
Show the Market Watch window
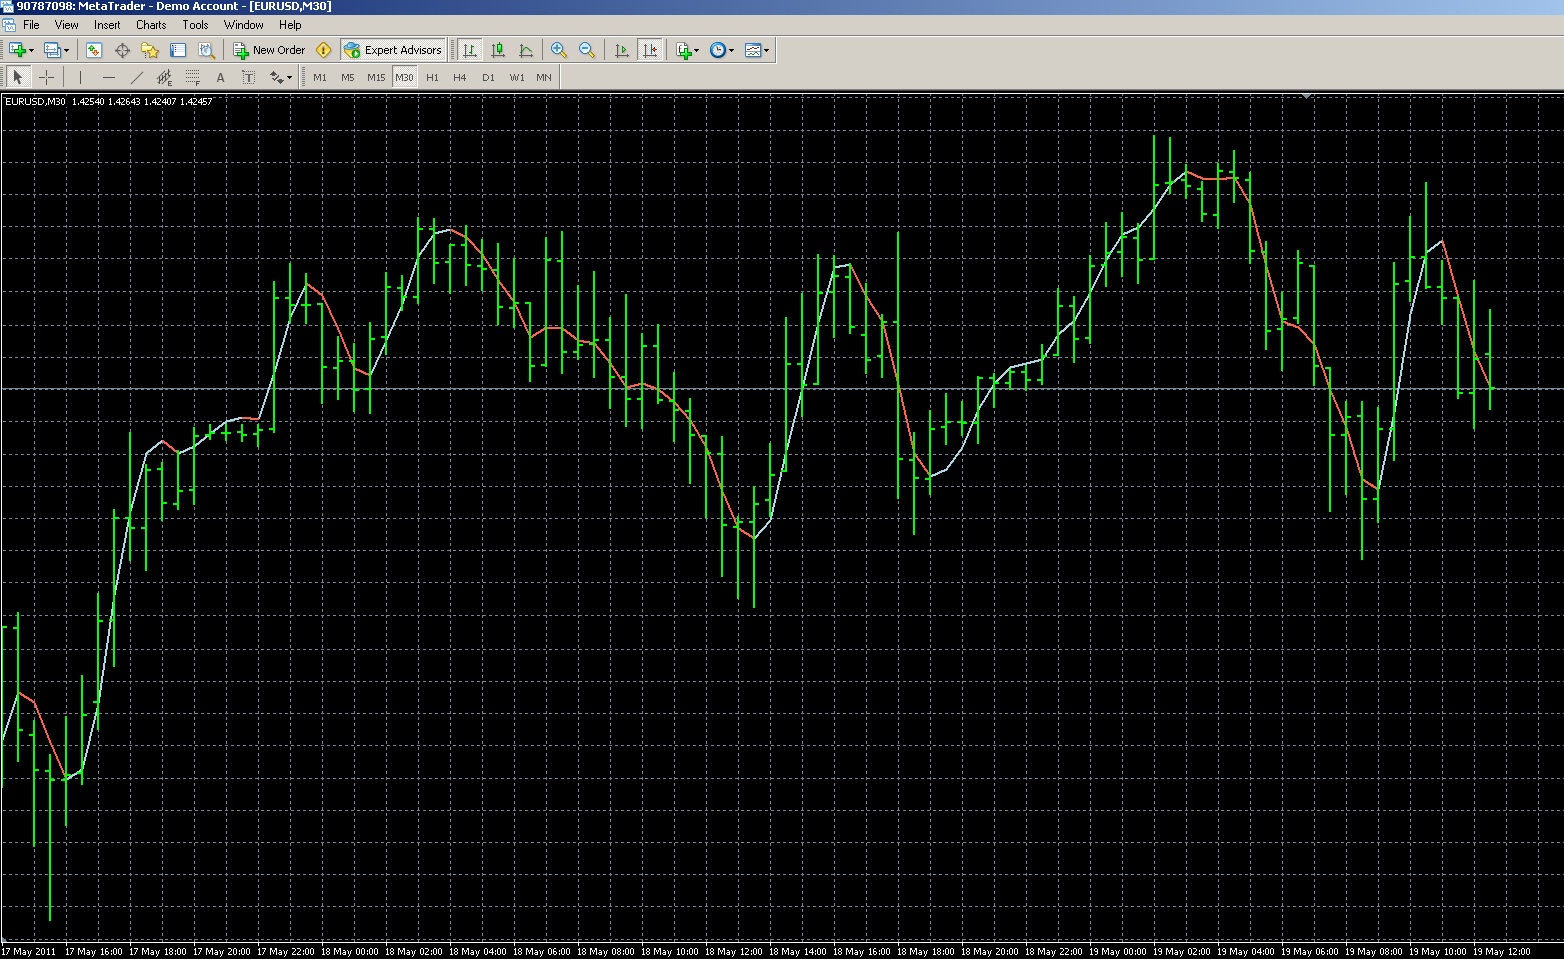click(x=94, y=50)
